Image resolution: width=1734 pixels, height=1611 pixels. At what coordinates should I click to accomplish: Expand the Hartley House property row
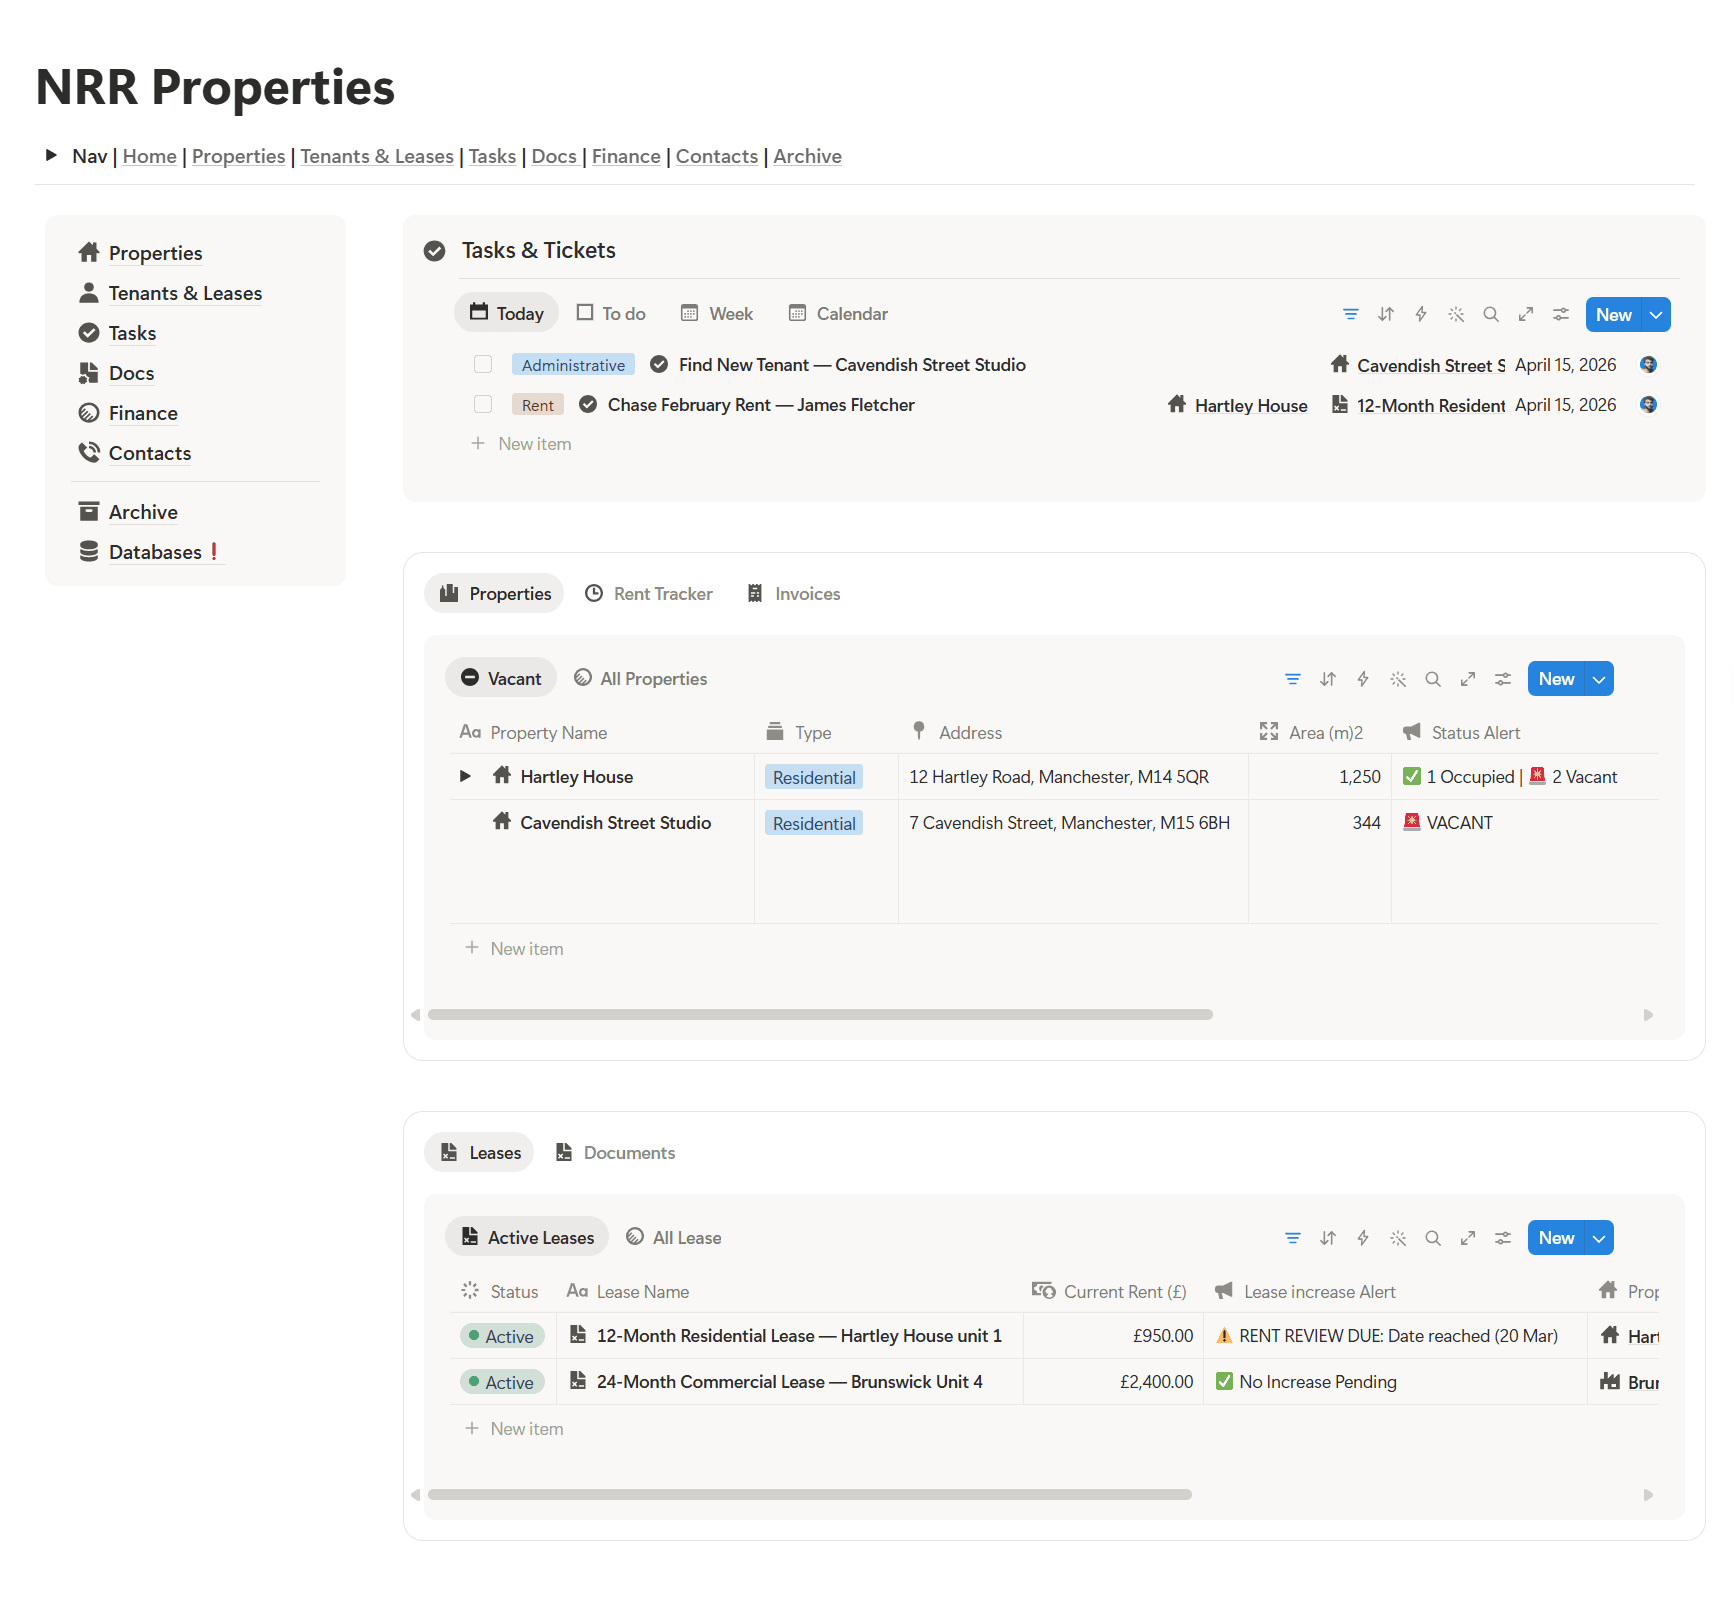[464, 776]
